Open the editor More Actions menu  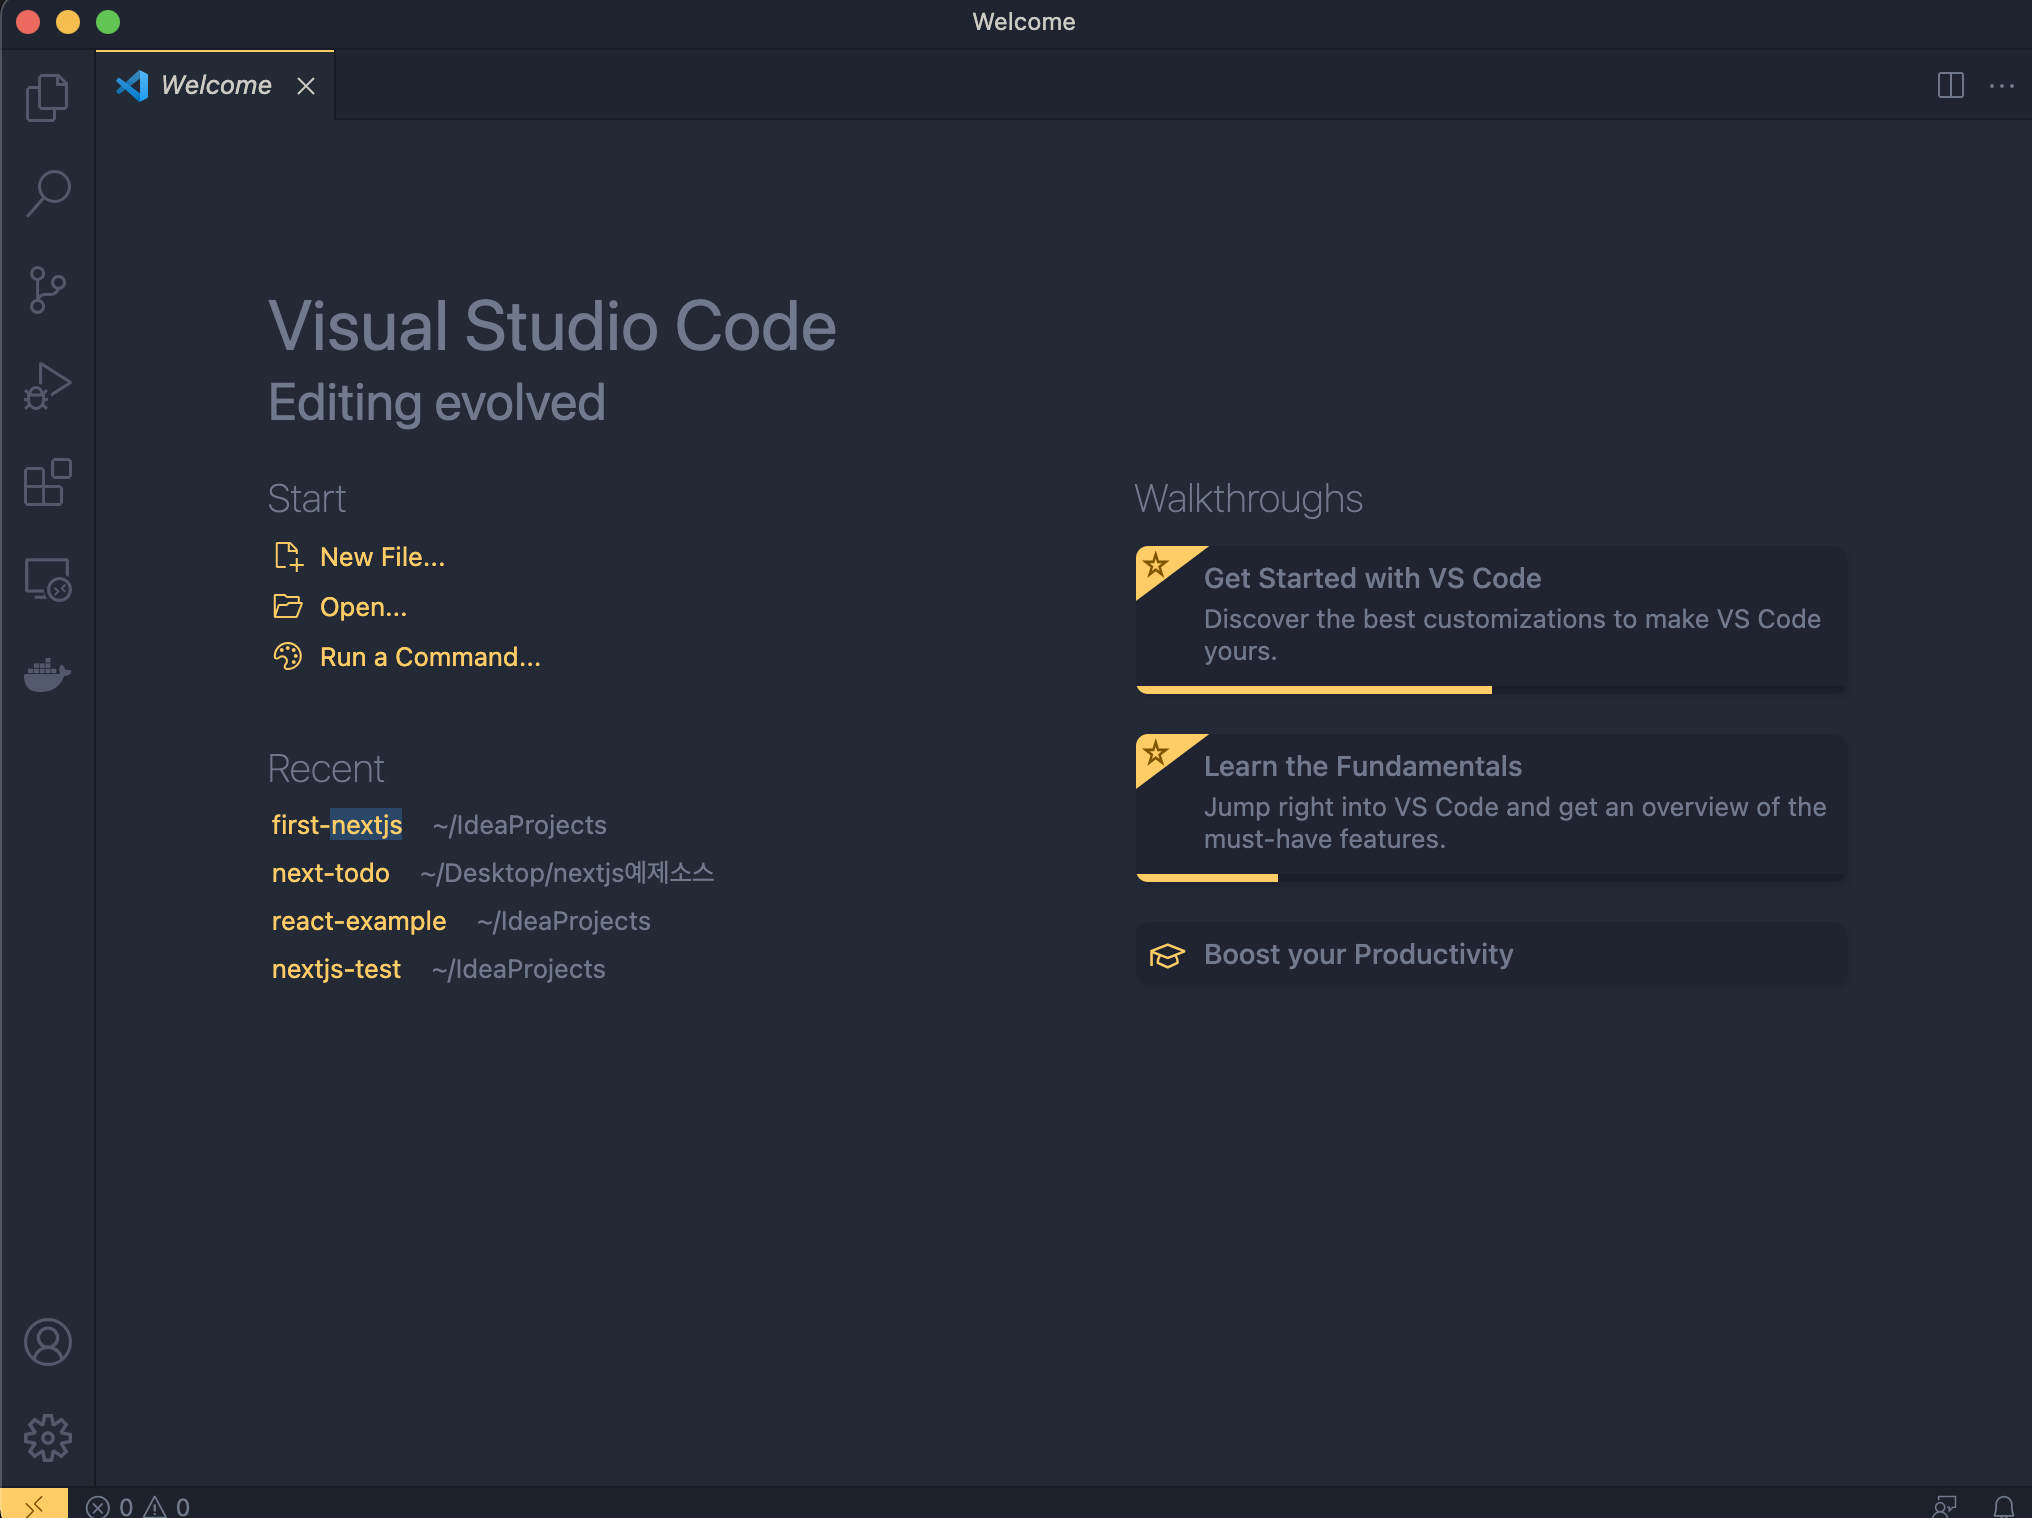(2002, 86)
